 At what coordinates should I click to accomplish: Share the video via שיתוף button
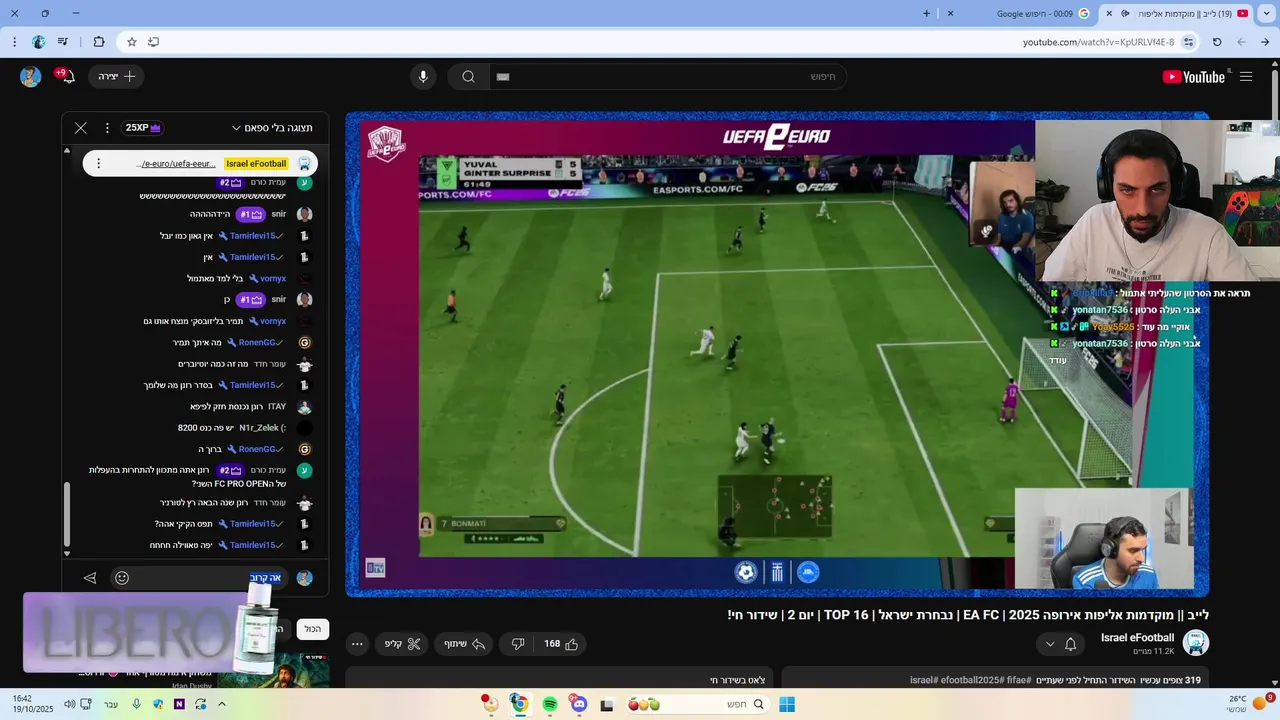465,644
